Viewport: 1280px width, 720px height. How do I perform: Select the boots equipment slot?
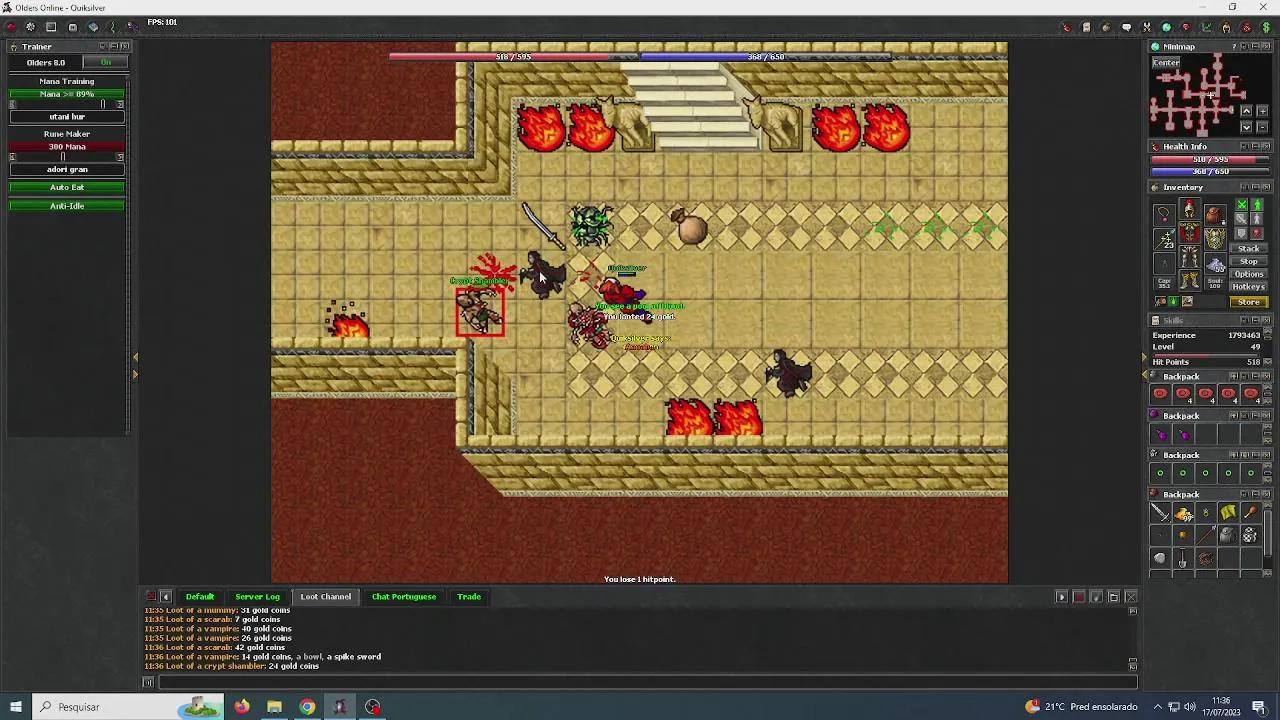point(1189,282)
